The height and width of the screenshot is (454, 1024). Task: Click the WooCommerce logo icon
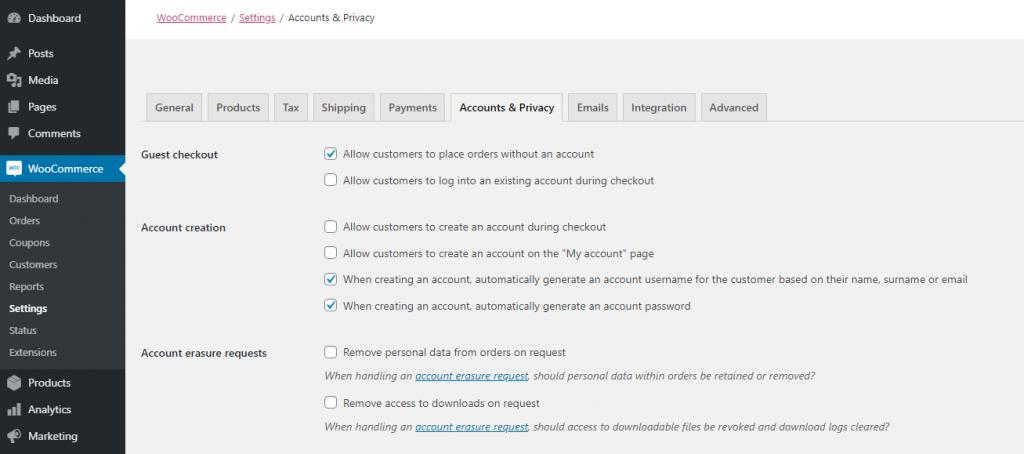coord(14,169)
